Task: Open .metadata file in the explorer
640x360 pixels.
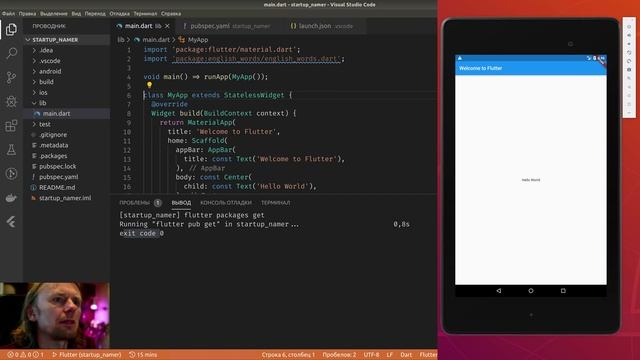Action: tap(53, 145)
